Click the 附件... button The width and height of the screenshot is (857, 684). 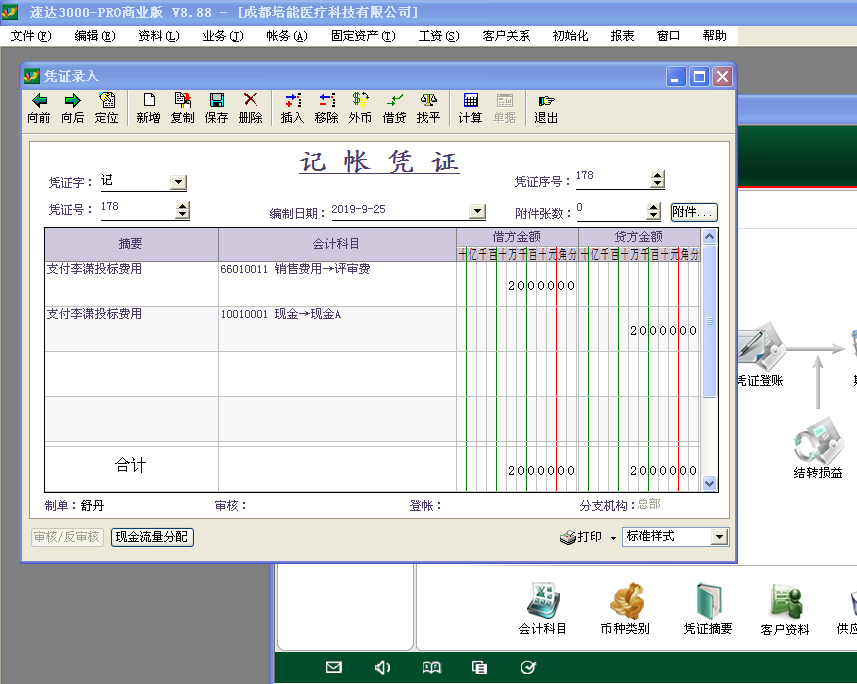693,212
